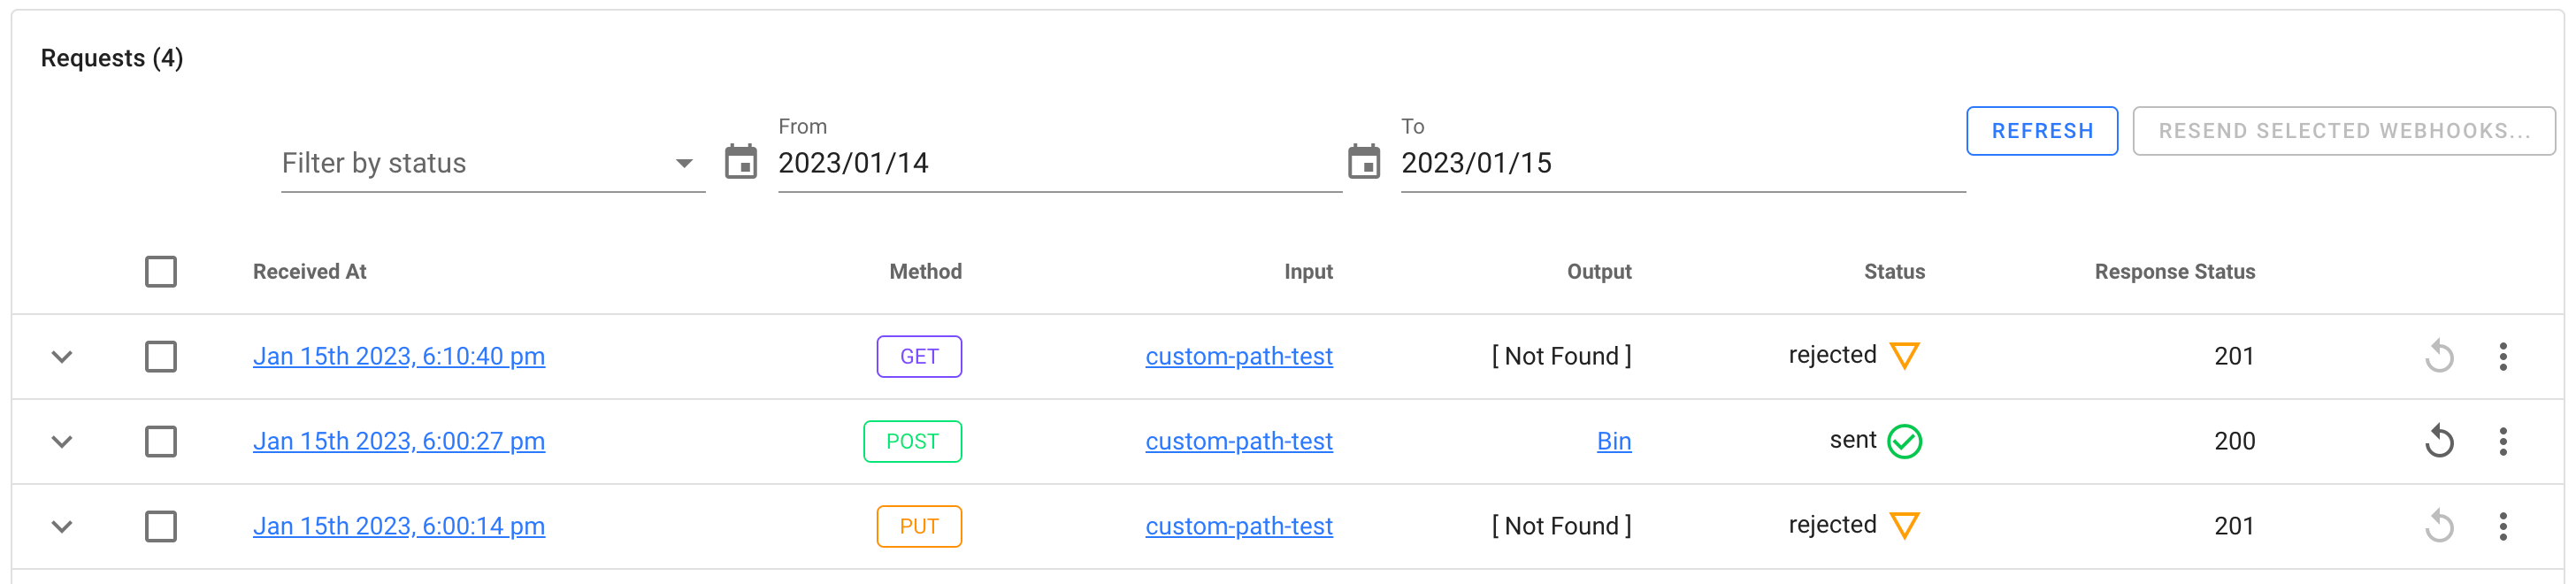Expand details of the 6:10:40 pm request
Screen dimensions: 2576x584
coord(60,355)
